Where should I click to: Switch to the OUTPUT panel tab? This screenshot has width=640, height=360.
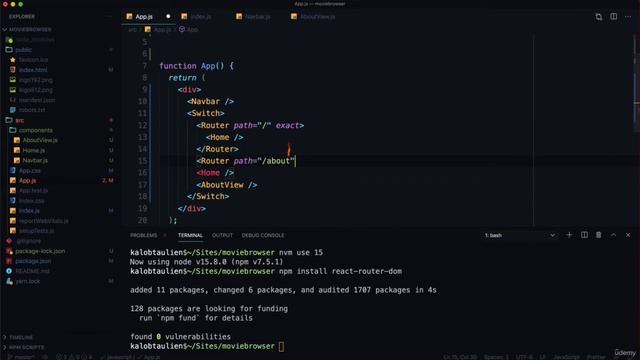point(222,236)
